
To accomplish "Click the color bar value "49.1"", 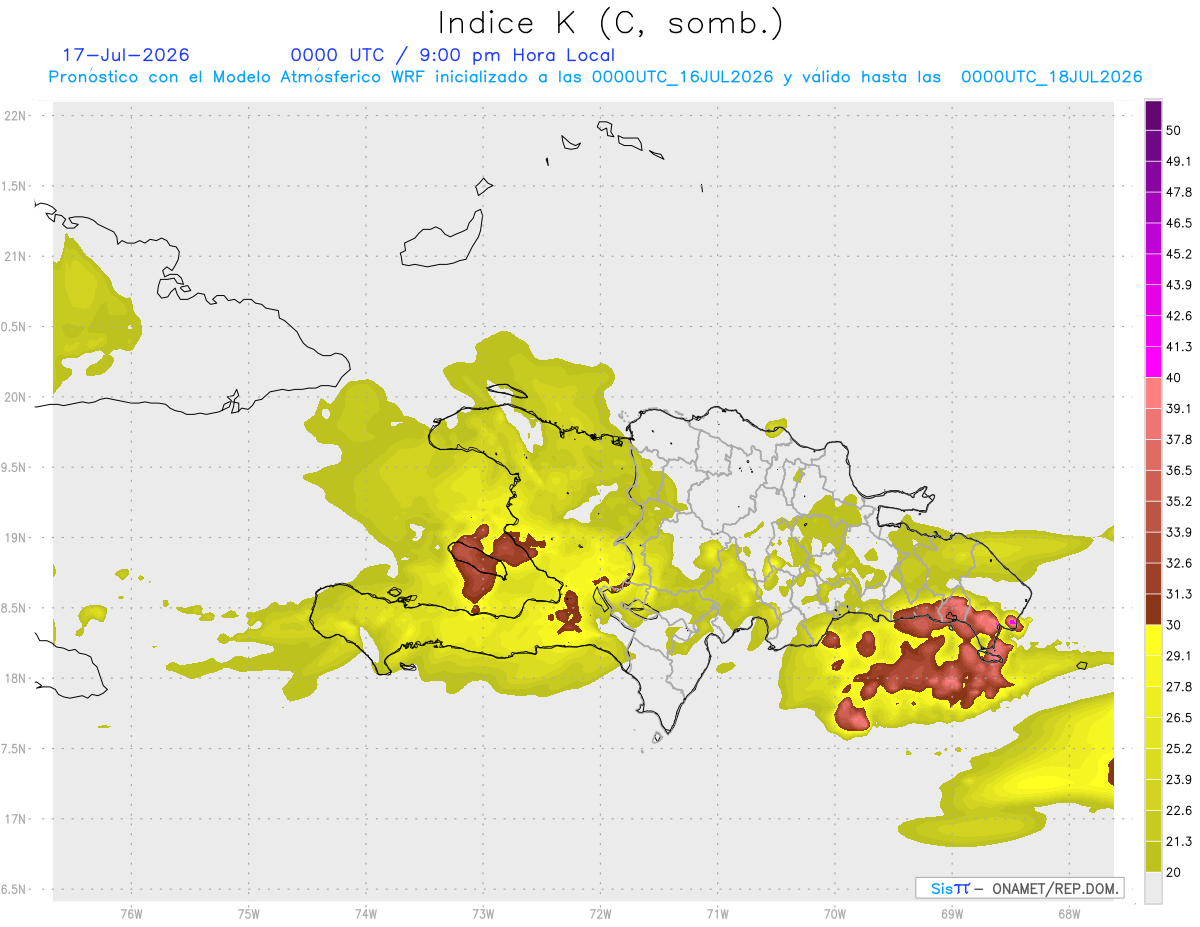I will coord(1178,161).
